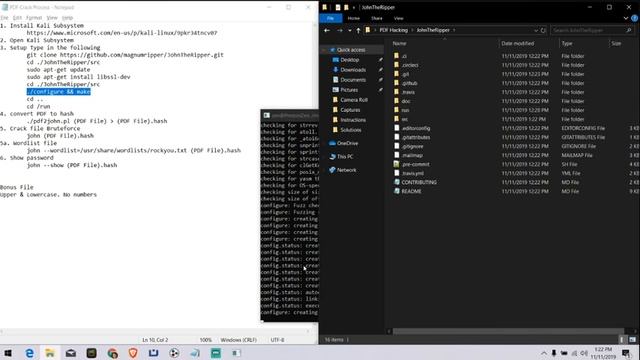This screenshot has width=640, height=360.
Task: Open Camera Roll in navigation pane
Action: (353, 100)
